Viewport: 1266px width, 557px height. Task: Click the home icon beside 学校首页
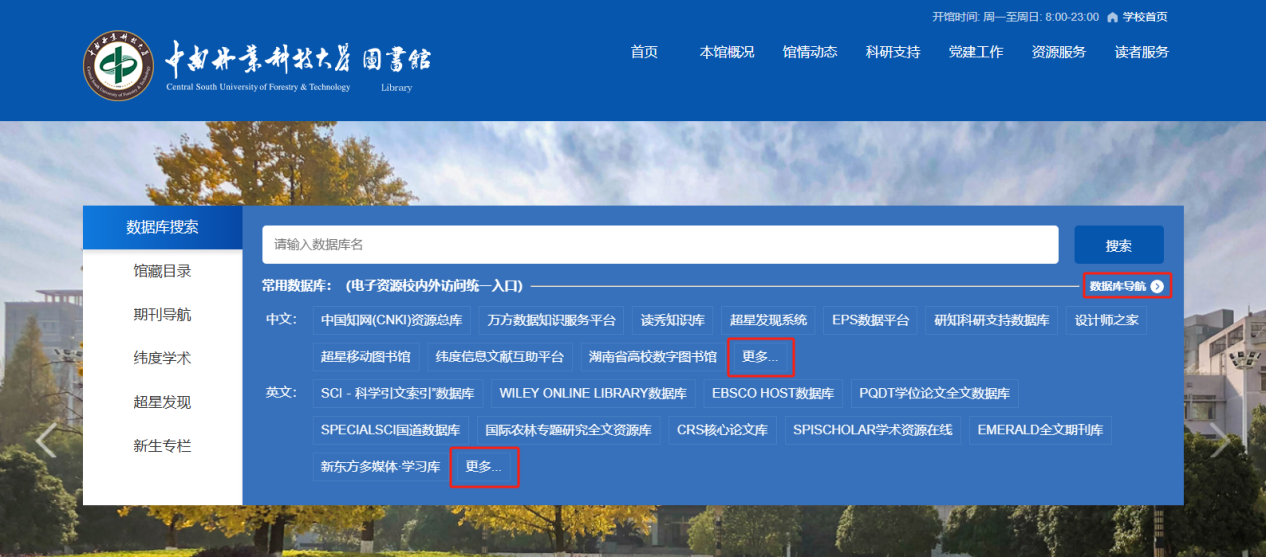[x=1112, y=18]
